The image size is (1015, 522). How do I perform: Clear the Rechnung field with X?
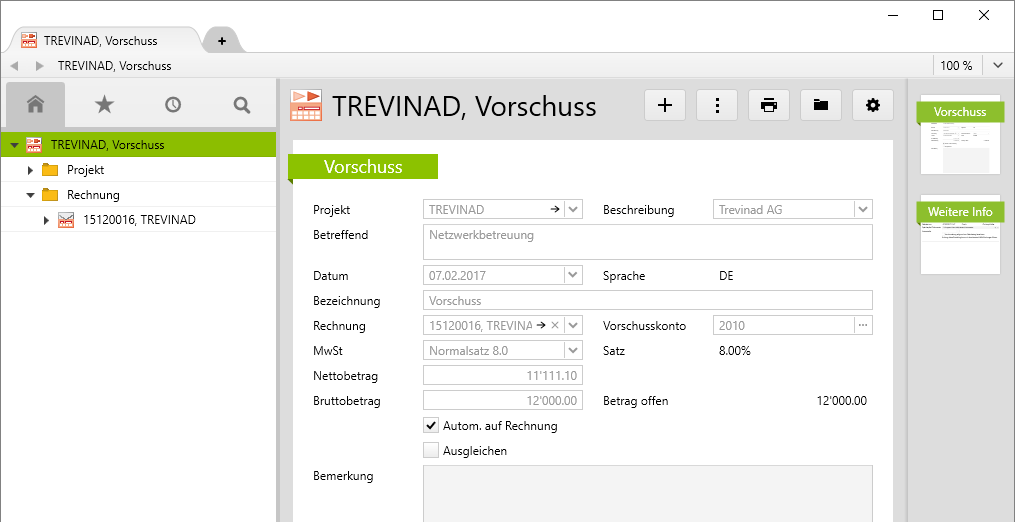(555, 325)
